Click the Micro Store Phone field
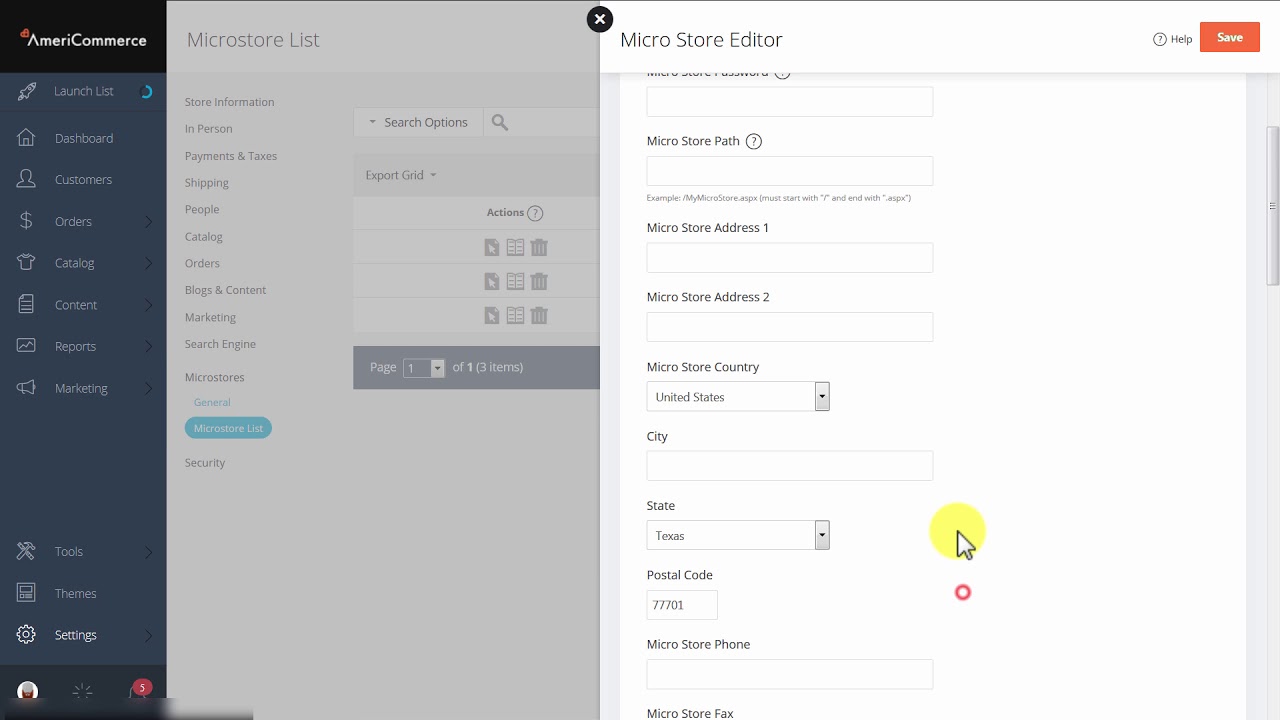1280x720 pixels. point(790,674)
